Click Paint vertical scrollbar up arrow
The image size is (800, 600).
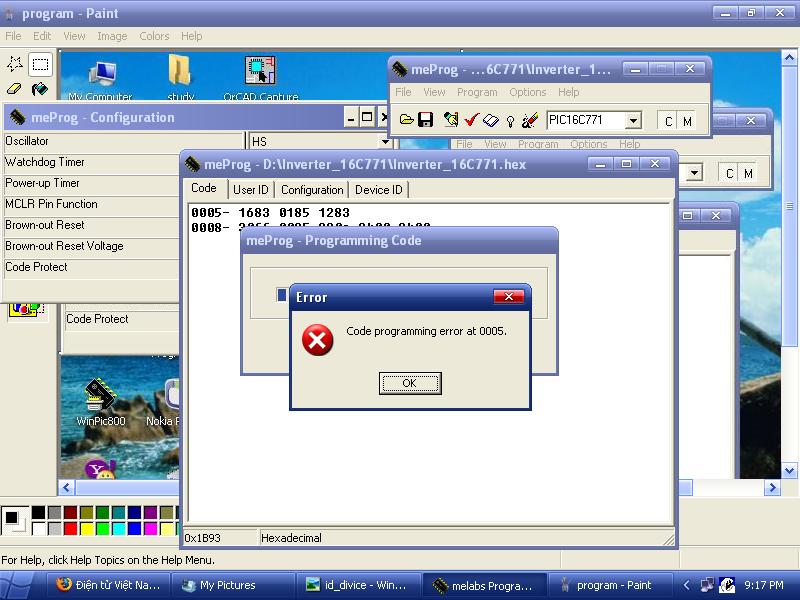coord(789,58)
